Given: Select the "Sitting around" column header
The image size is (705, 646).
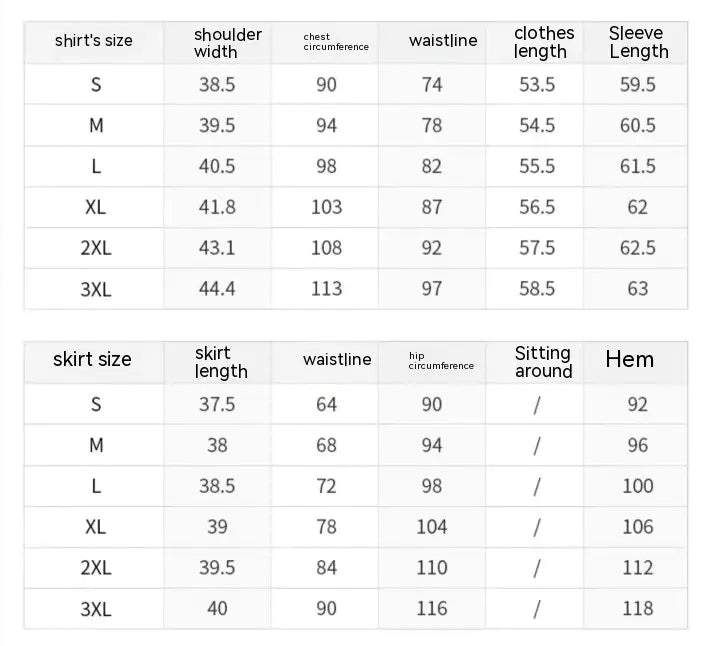Looking at the screenshot, I should [x=543, y=362].
